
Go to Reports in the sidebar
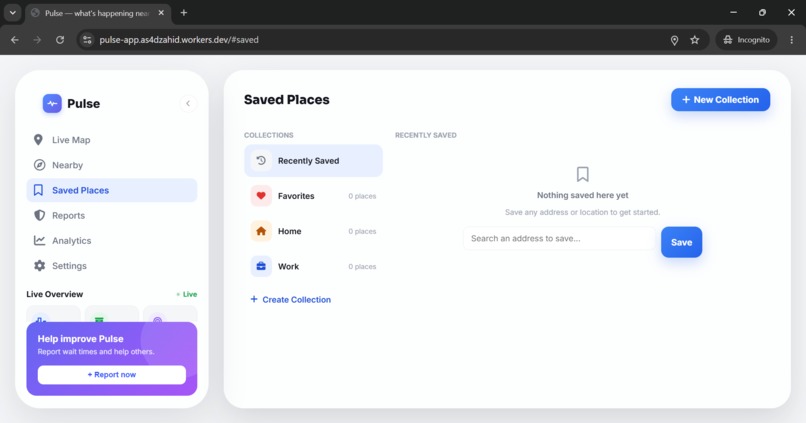[x=112, y=215]
